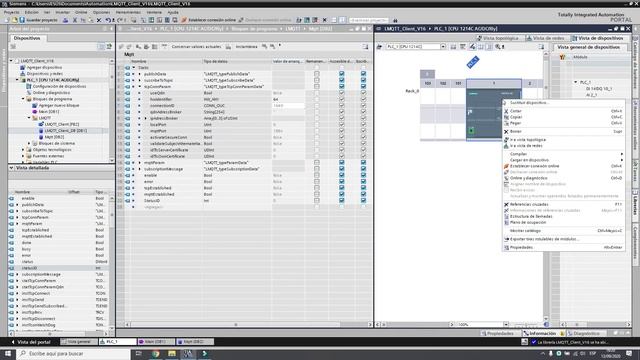The height and width of the screenshot is (360, 640).
Task: Click the Open project icon in main toolbar
Action: click(x=14, y=20)
